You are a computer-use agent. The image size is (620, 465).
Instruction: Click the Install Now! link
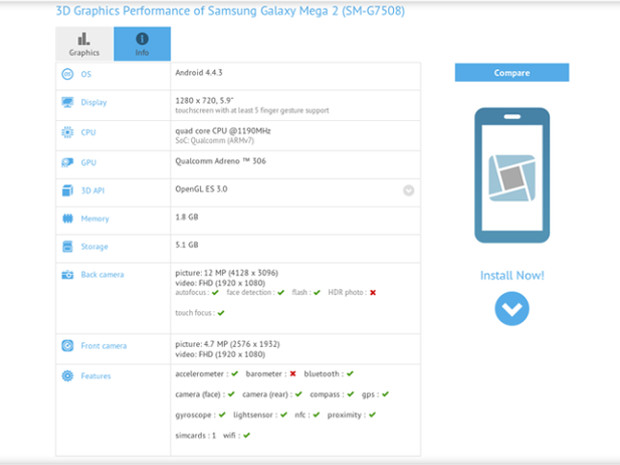512,275
